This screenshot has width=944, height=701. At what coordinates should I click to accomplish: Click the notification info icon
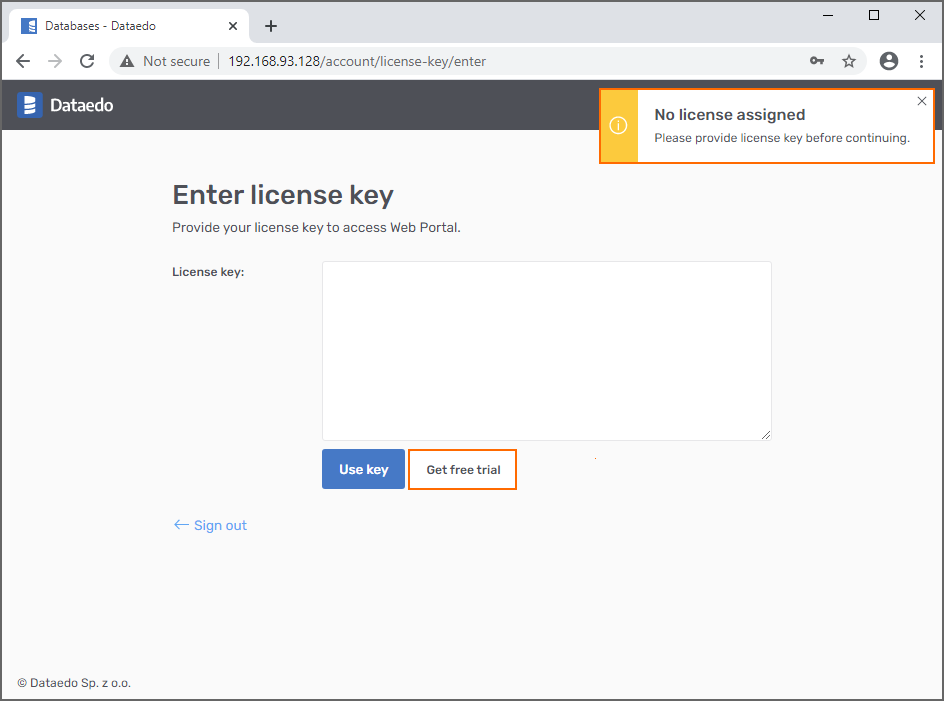618,126
